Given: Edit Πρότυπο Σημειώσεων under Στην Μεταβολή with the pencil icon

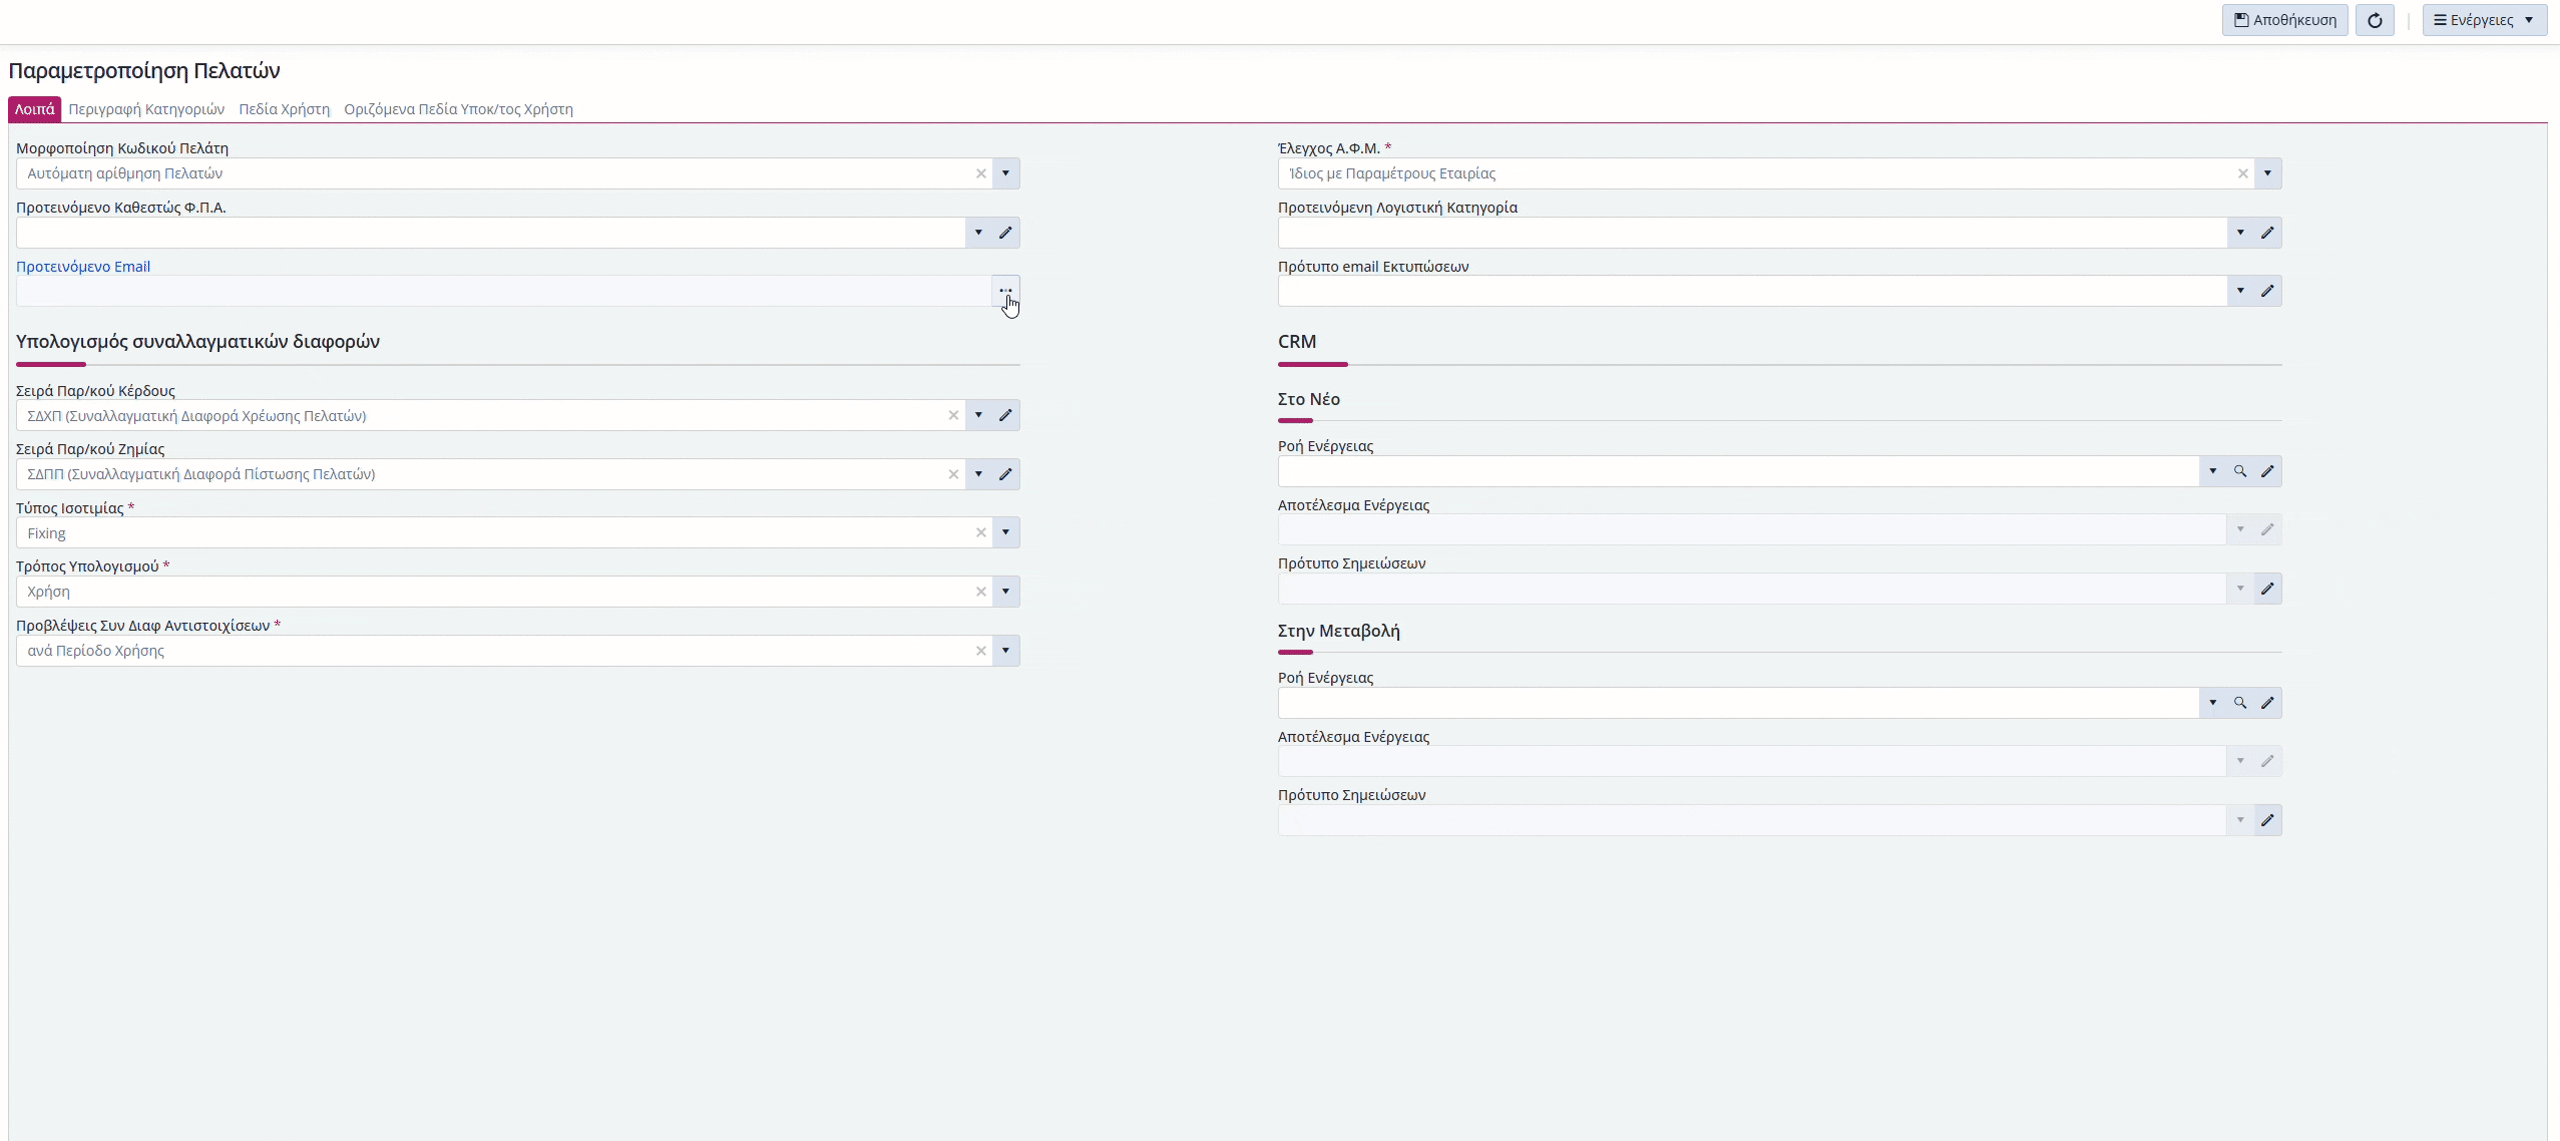Looking at the screenshot, I should coord(2268,820).
